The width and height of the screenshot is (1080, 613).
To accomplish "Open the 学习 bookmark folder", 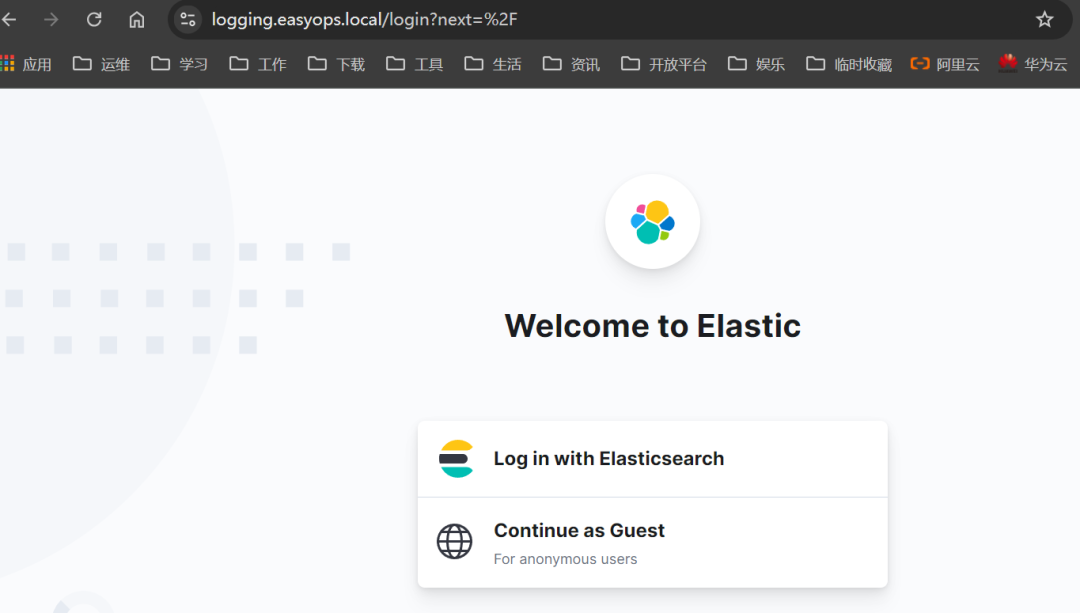I will click(180, 64).
